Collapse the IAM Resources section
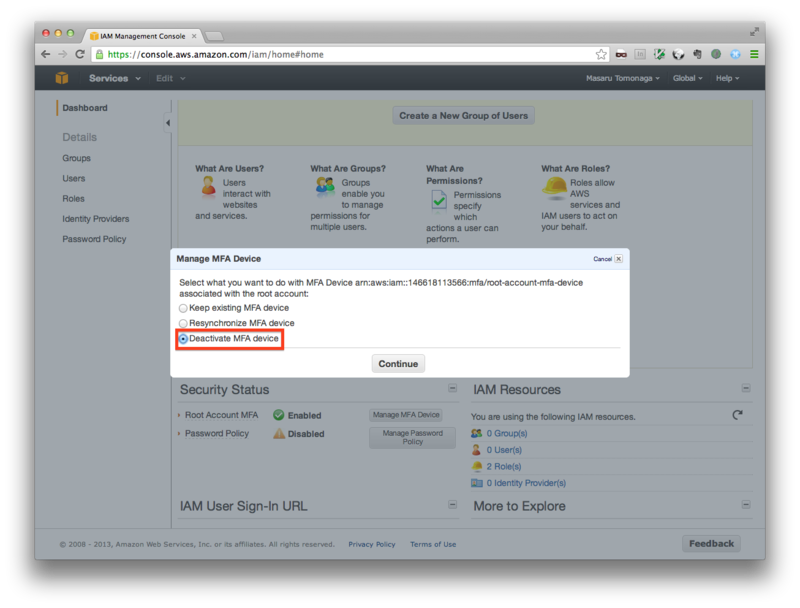 [746, 388]
